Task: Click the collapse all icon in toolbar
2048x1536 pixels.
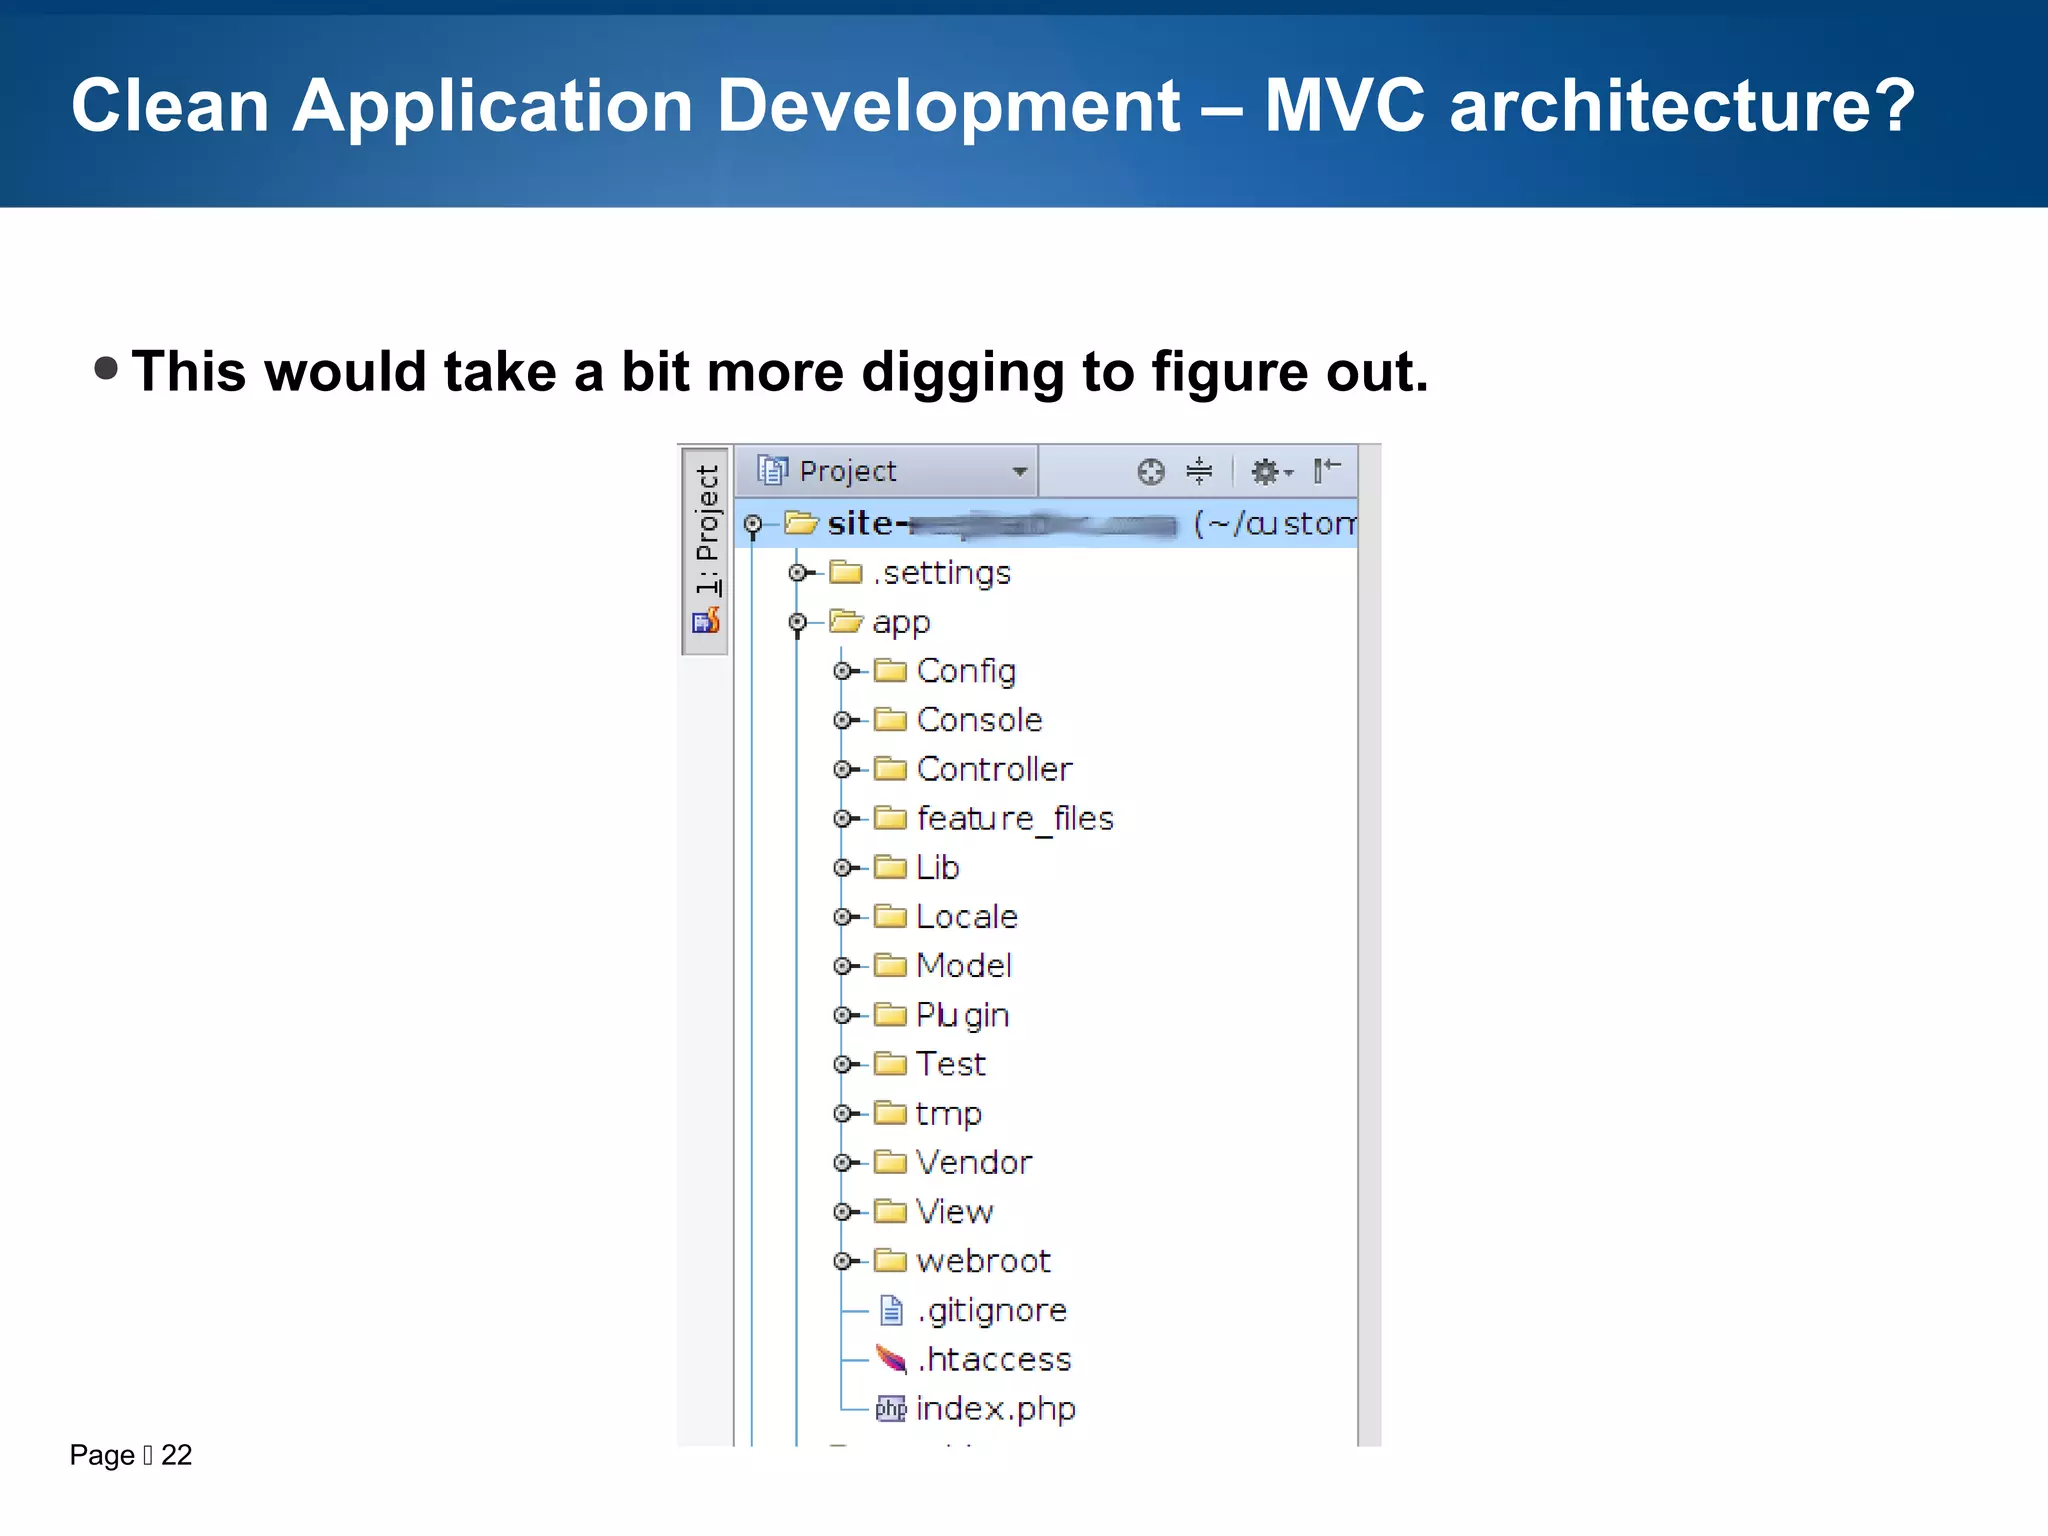Action: pos(1199,471)
